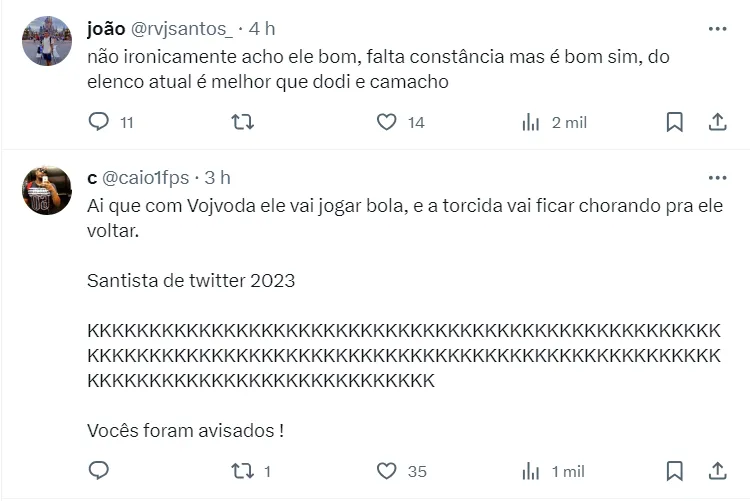Repost joão's tweet
The image size is (750, 501).
click(242, 122)
